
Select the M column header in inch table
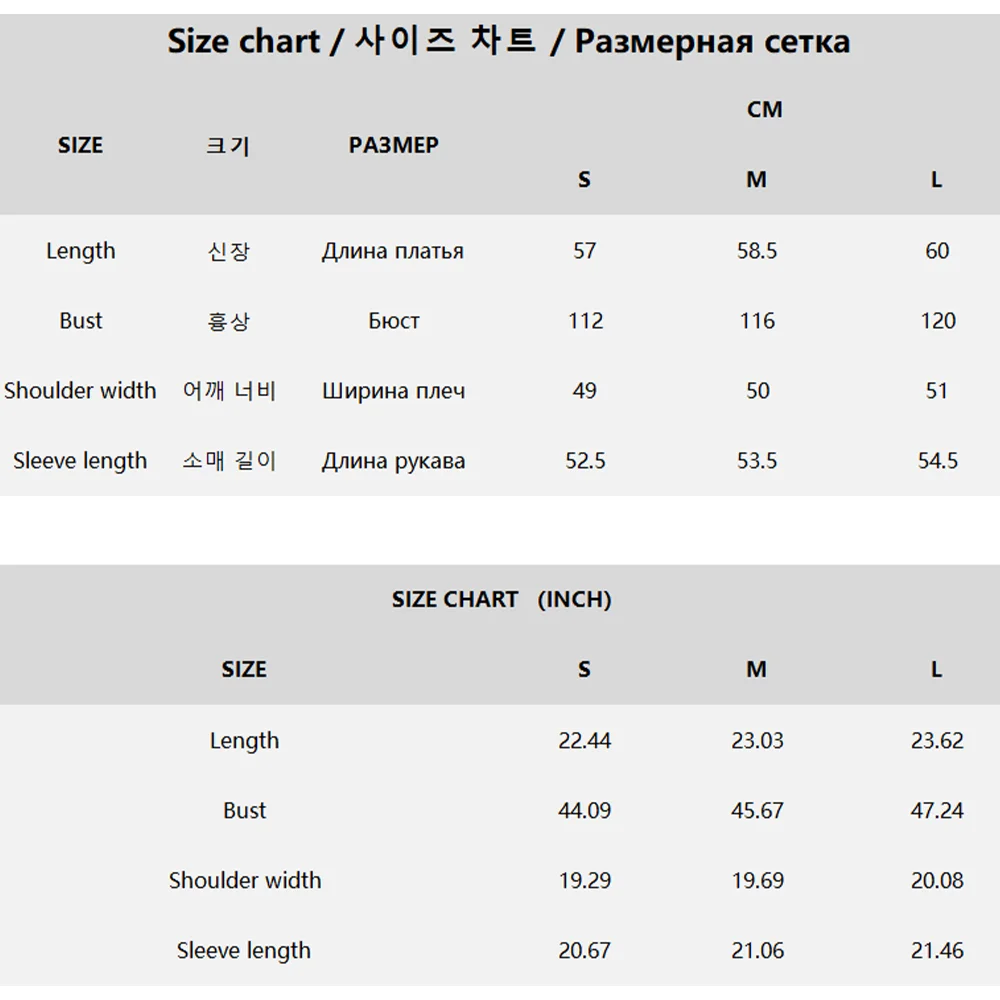756,670
